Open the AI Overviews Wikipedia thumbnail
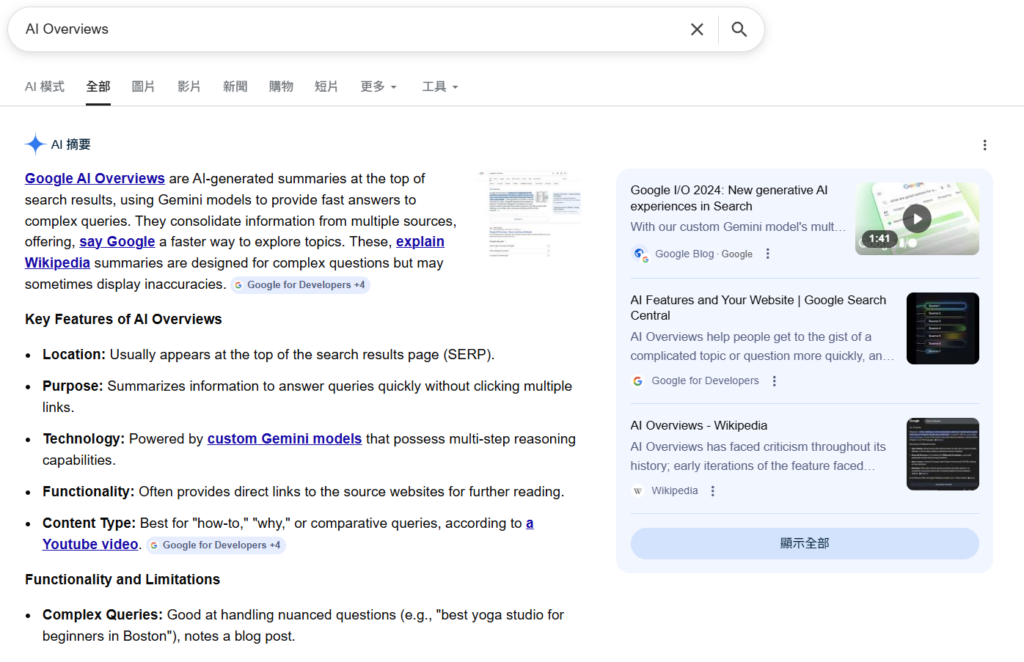Screen dimensions: 1024x662 pos(942,454)
